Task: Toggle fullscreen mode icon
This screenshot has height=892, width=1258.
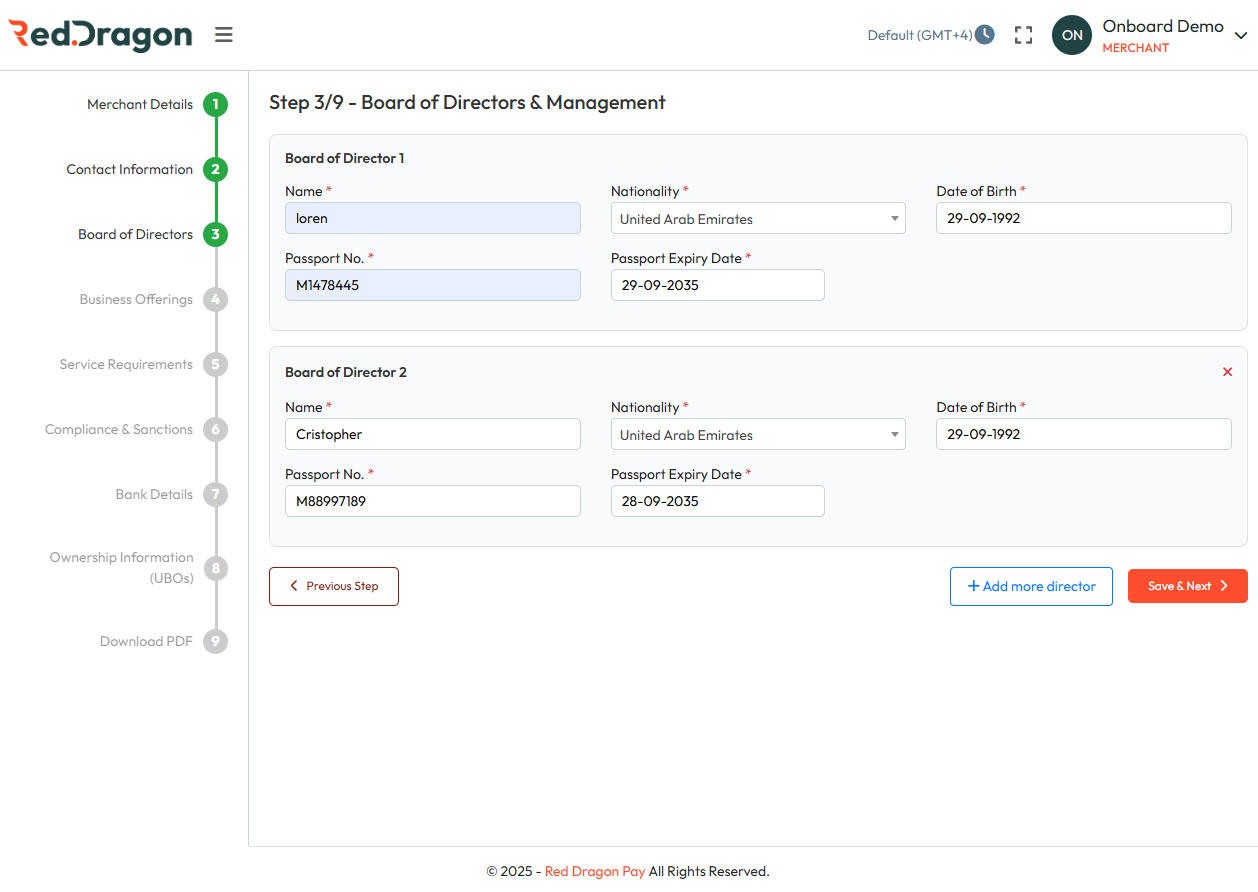Action: click(x=1023, y=35)
